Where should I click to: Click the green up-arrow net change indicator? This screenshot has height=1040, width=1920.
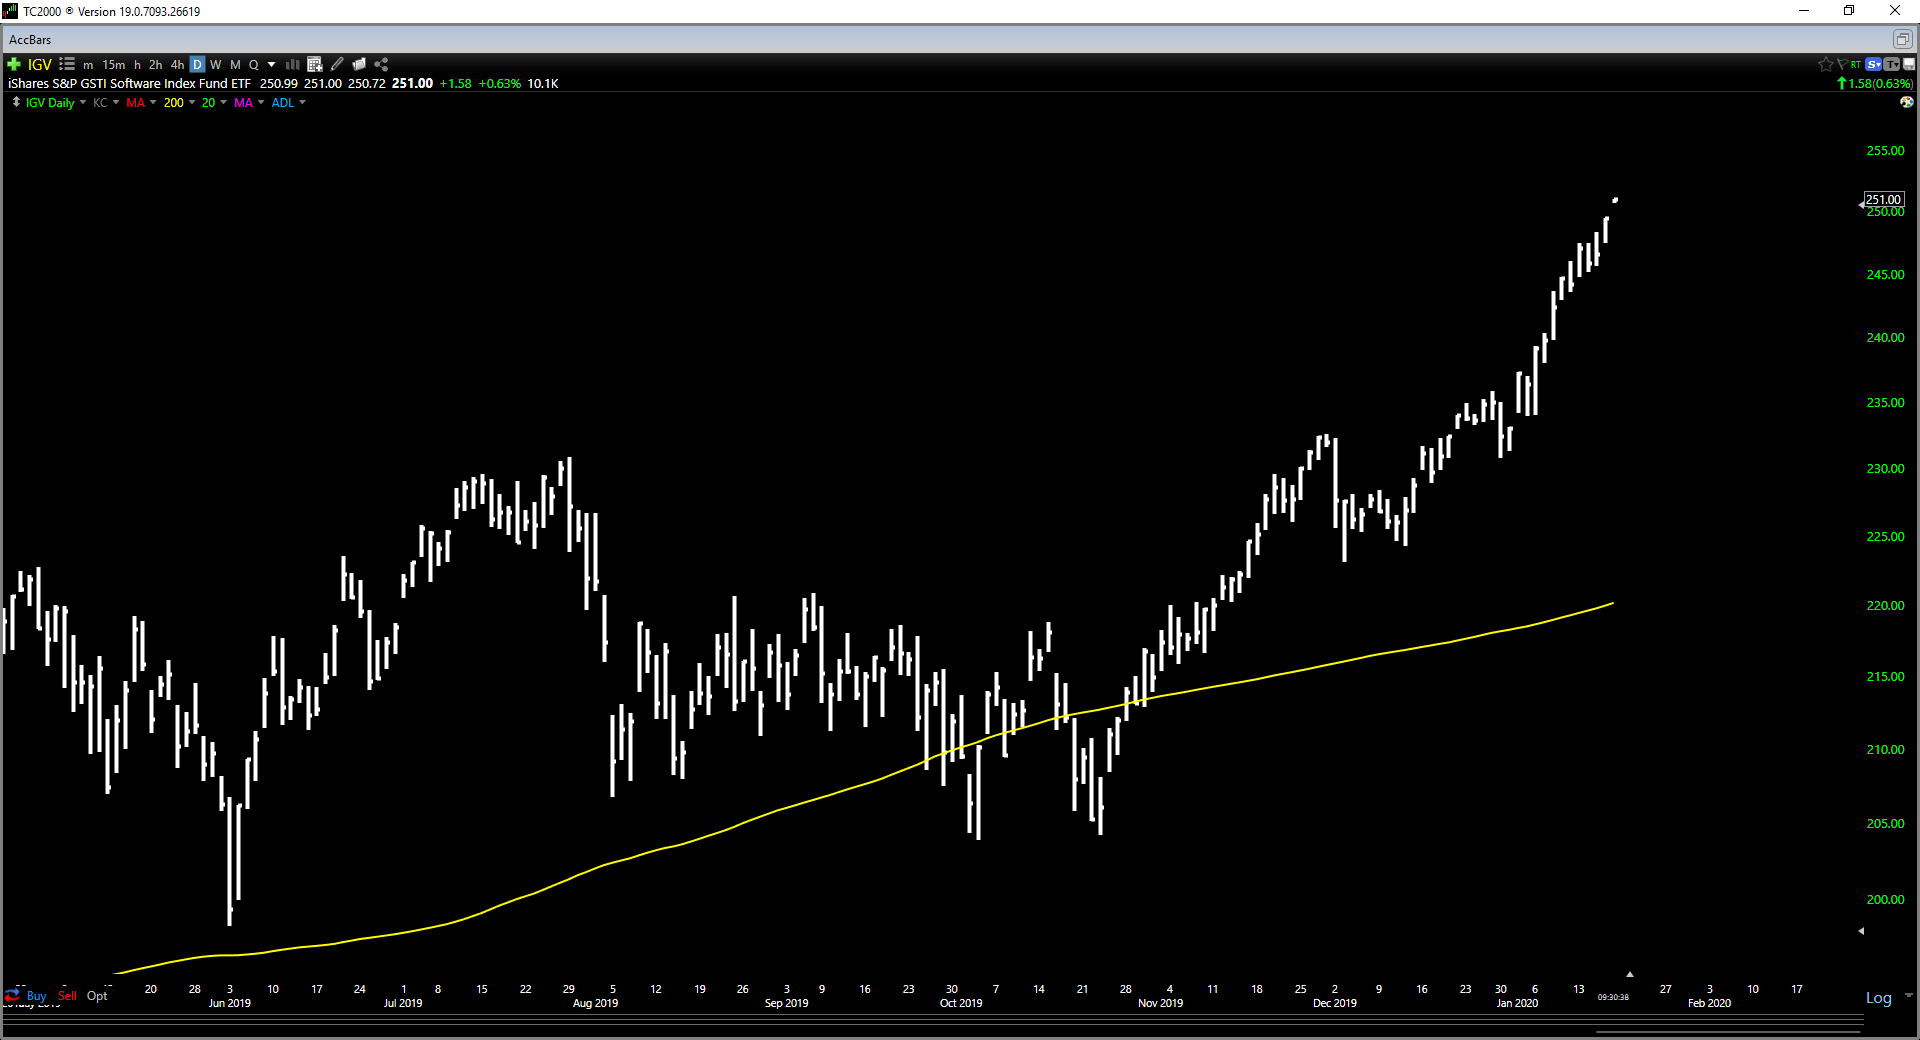[1842, 83]
